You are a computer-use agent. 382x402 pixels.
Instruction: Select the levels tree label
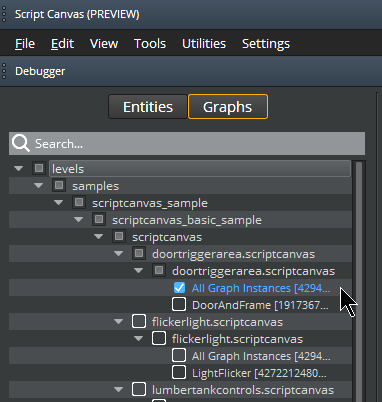[x=68, y=169]
